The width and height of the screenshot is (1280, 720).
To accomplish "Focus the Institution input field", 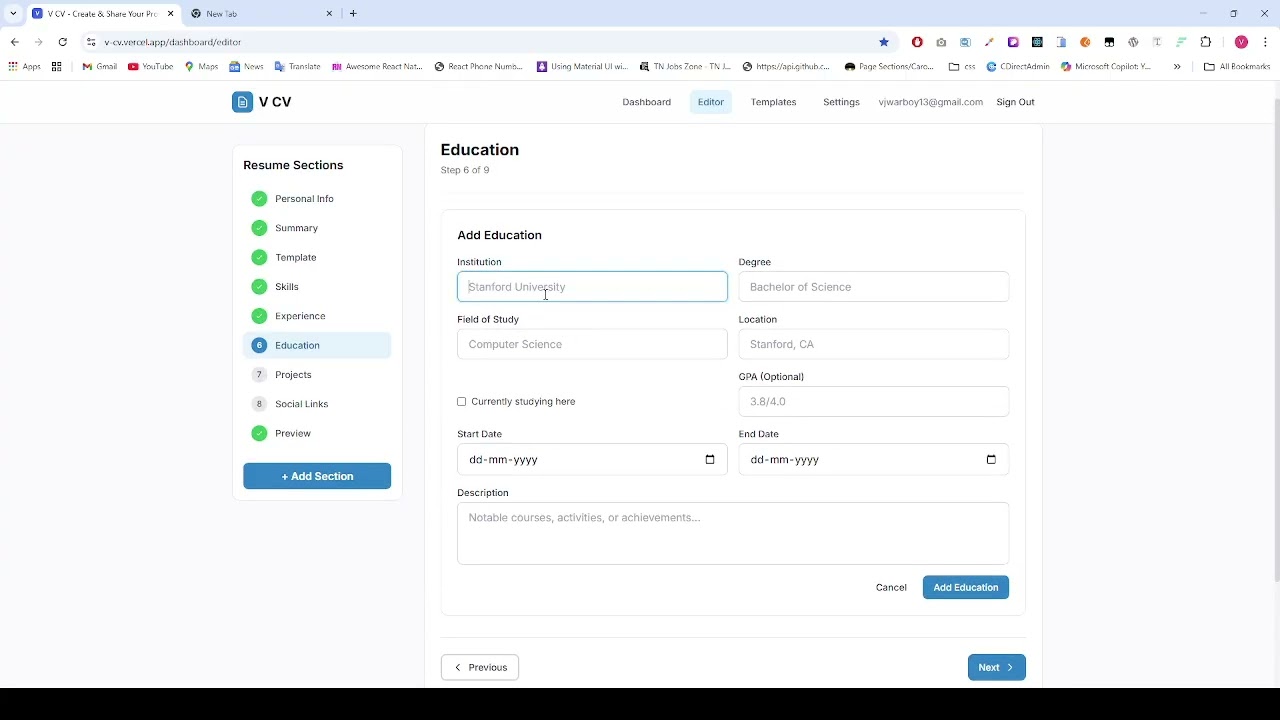I will pyautogui.click(x=592, y=287).
